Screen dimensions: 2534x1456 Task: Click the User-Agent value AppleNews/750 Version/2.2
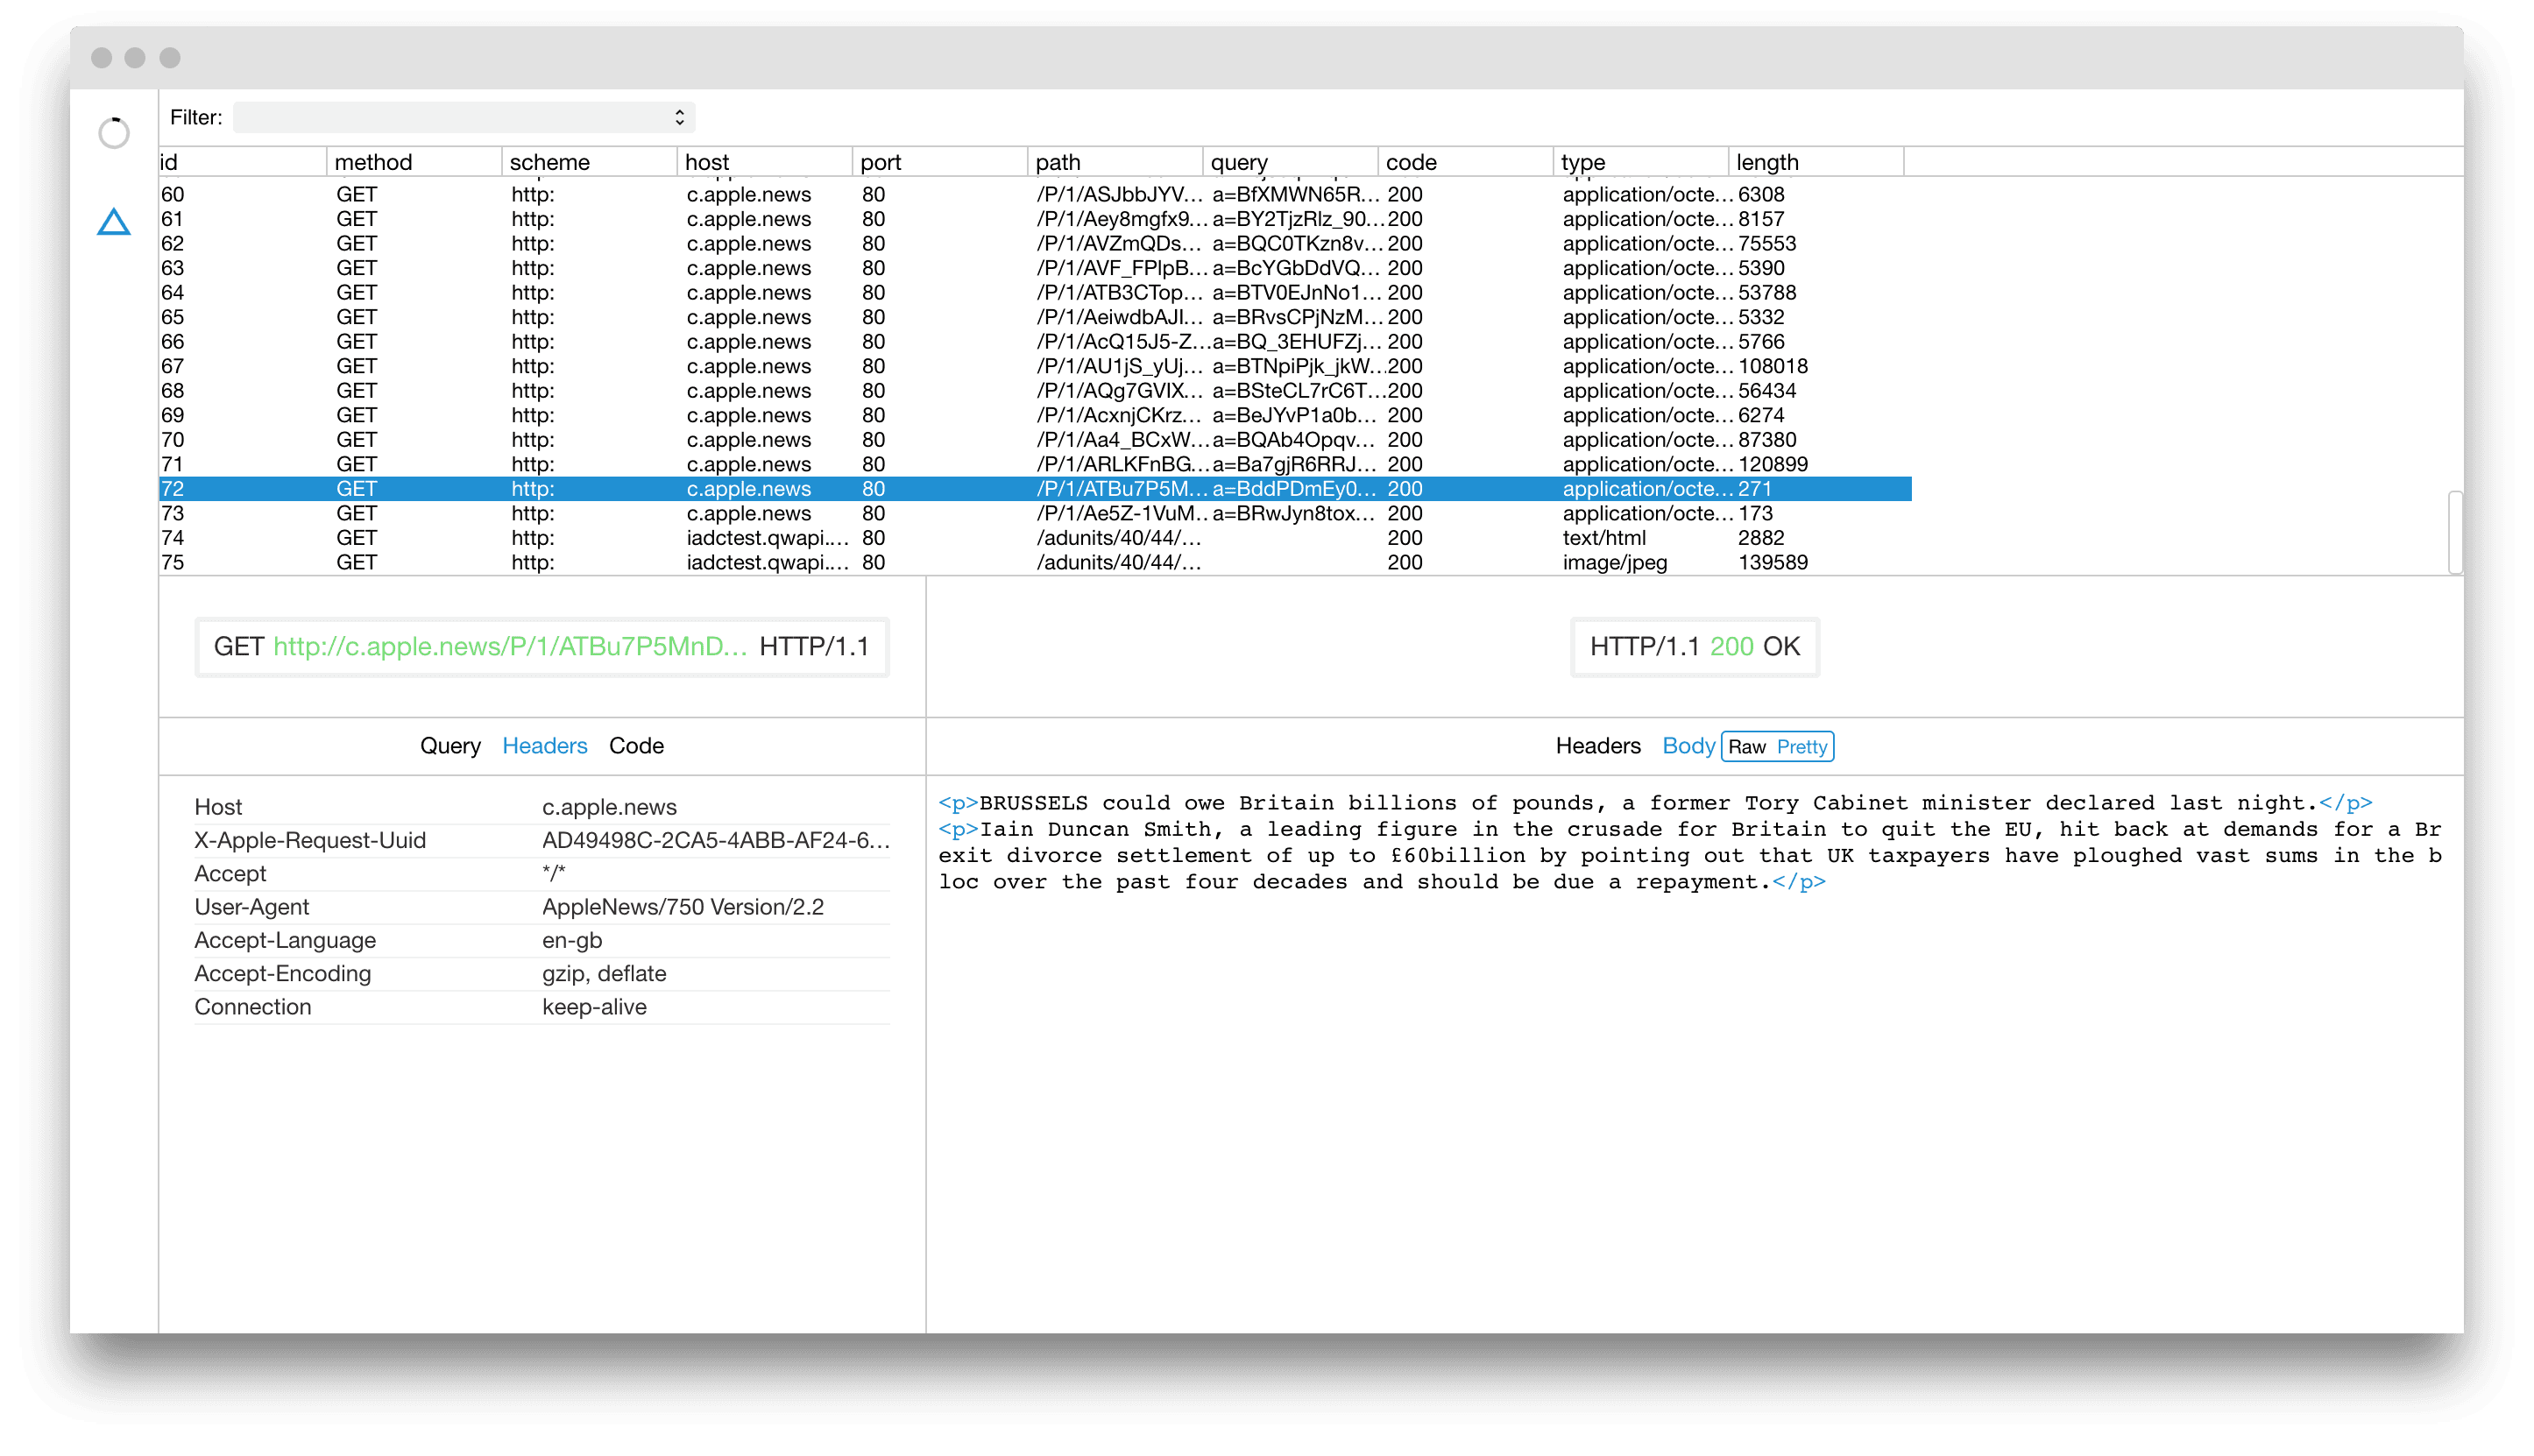[682, 906]
